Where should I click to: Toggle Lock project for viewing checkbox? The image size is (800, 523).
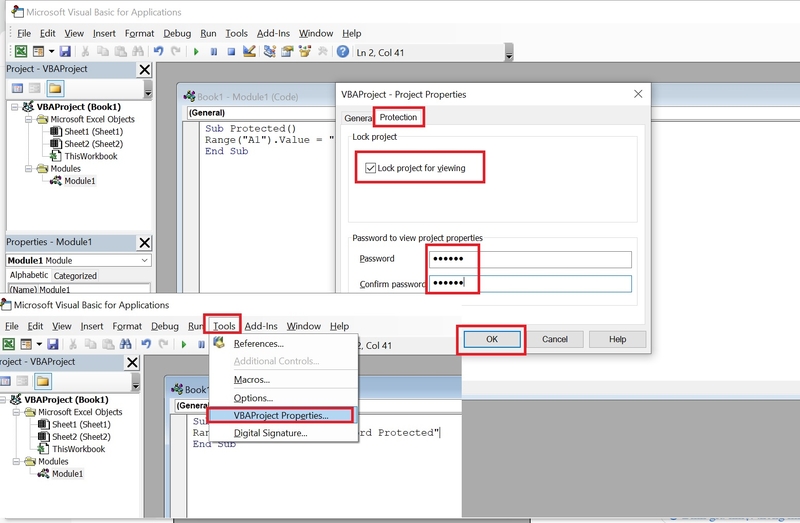click(370, 168)
